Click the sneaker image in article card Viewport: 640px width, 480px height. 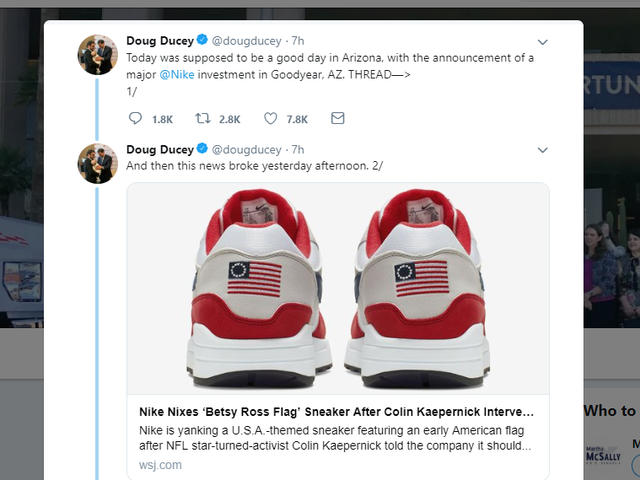pos(338,290)
